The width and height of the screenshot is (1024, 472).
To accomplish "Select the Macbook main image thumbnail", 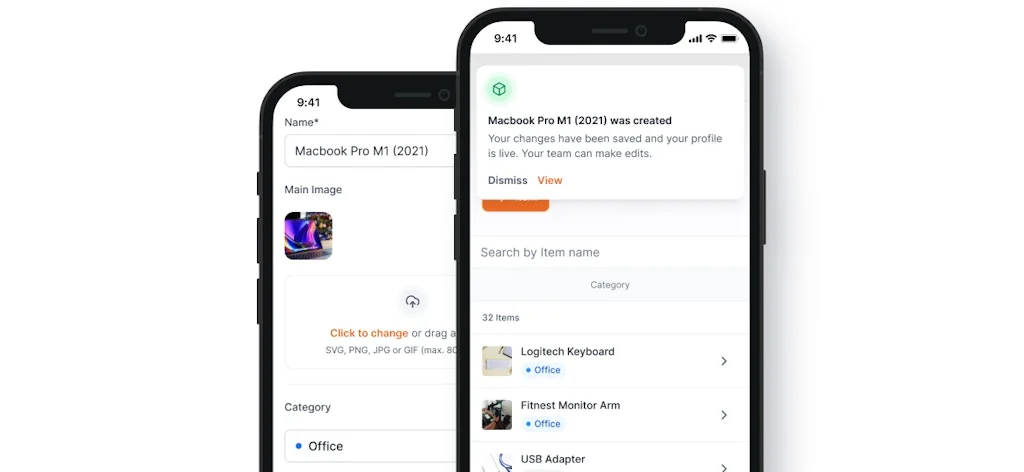I will (x=308, y=236).
